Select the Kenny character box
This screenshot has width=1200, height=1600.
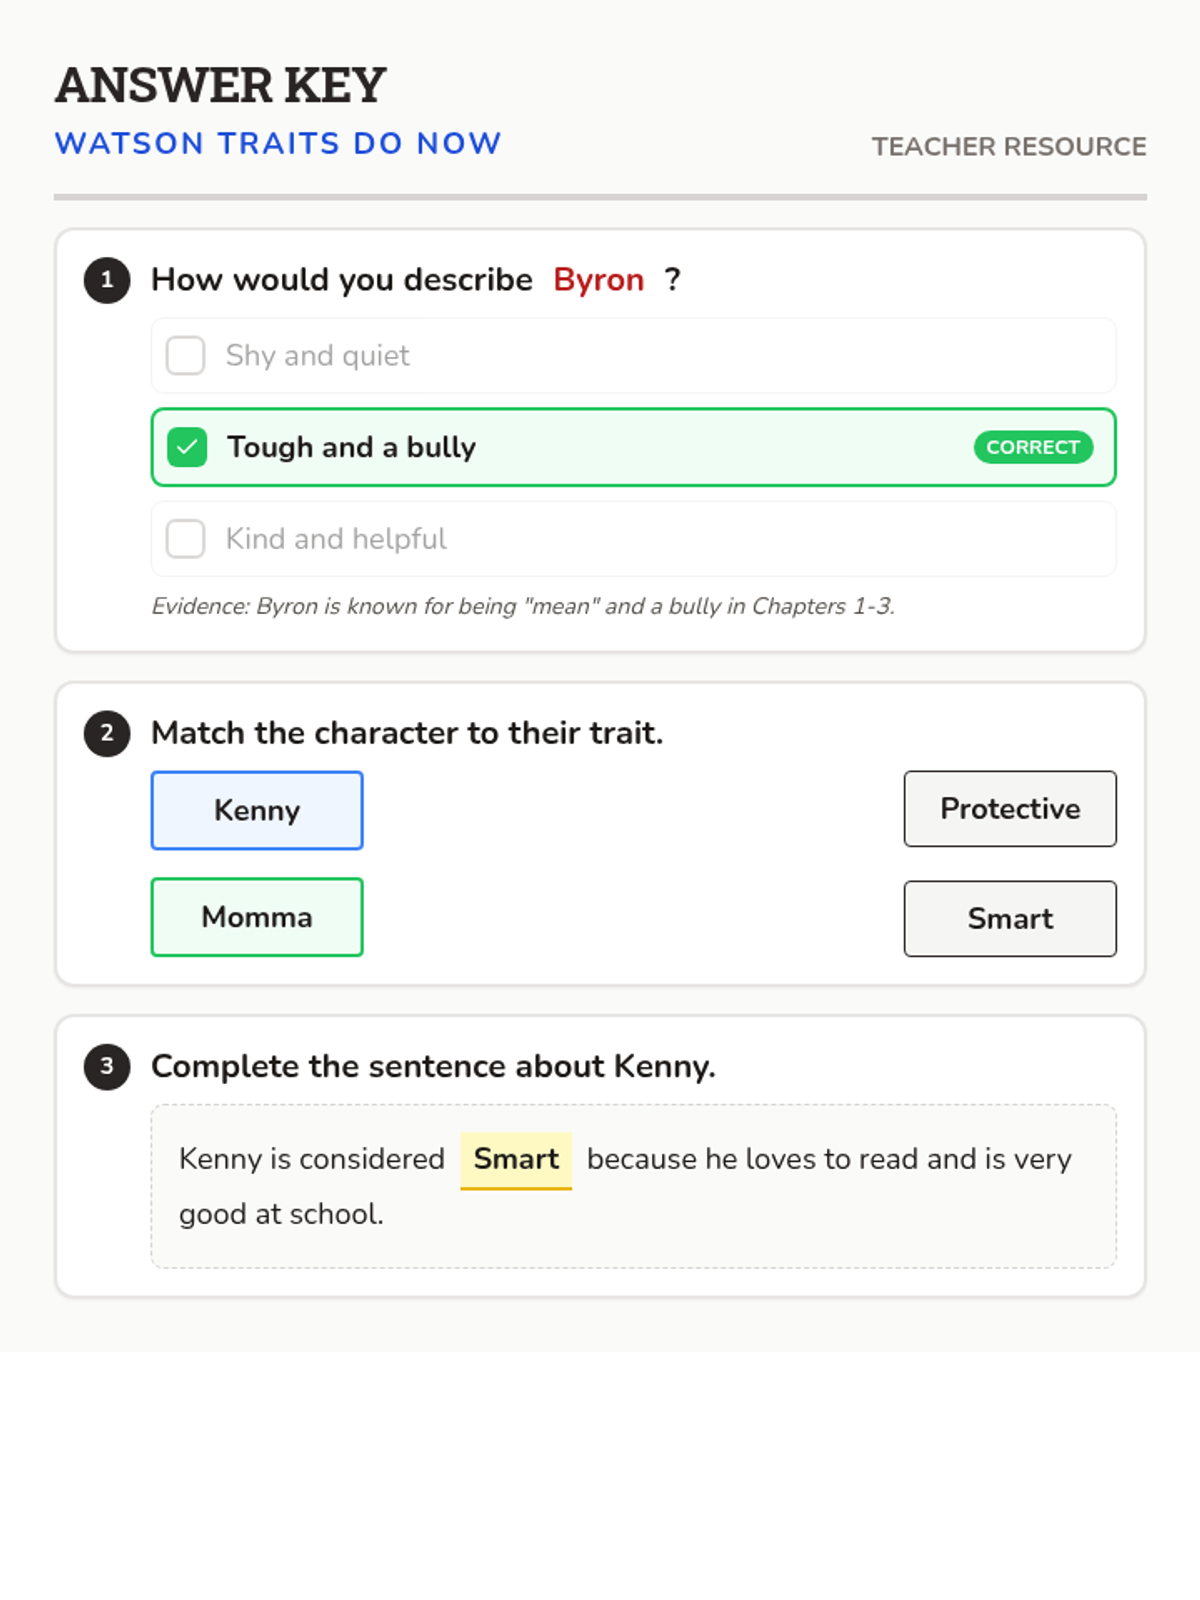257,810
